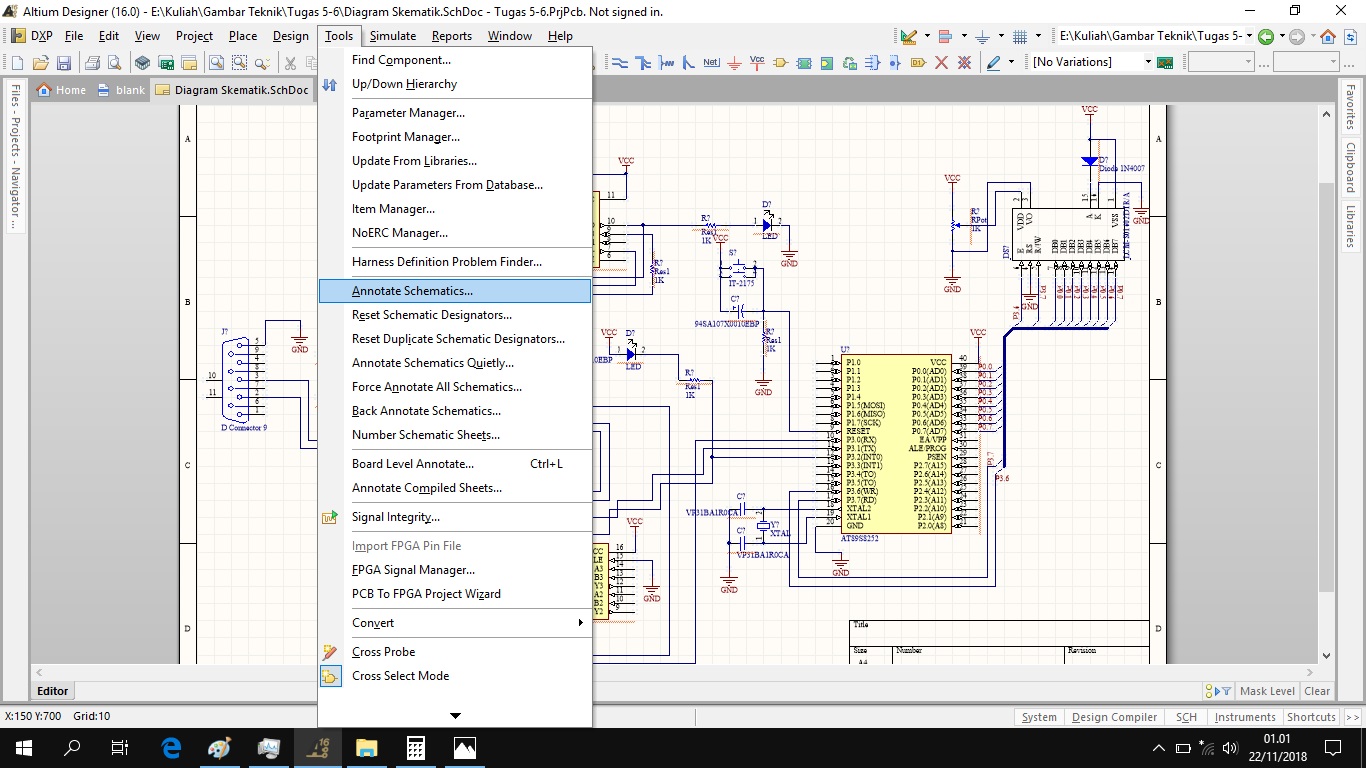Select the Place Bus tool icon

point(643,62)
